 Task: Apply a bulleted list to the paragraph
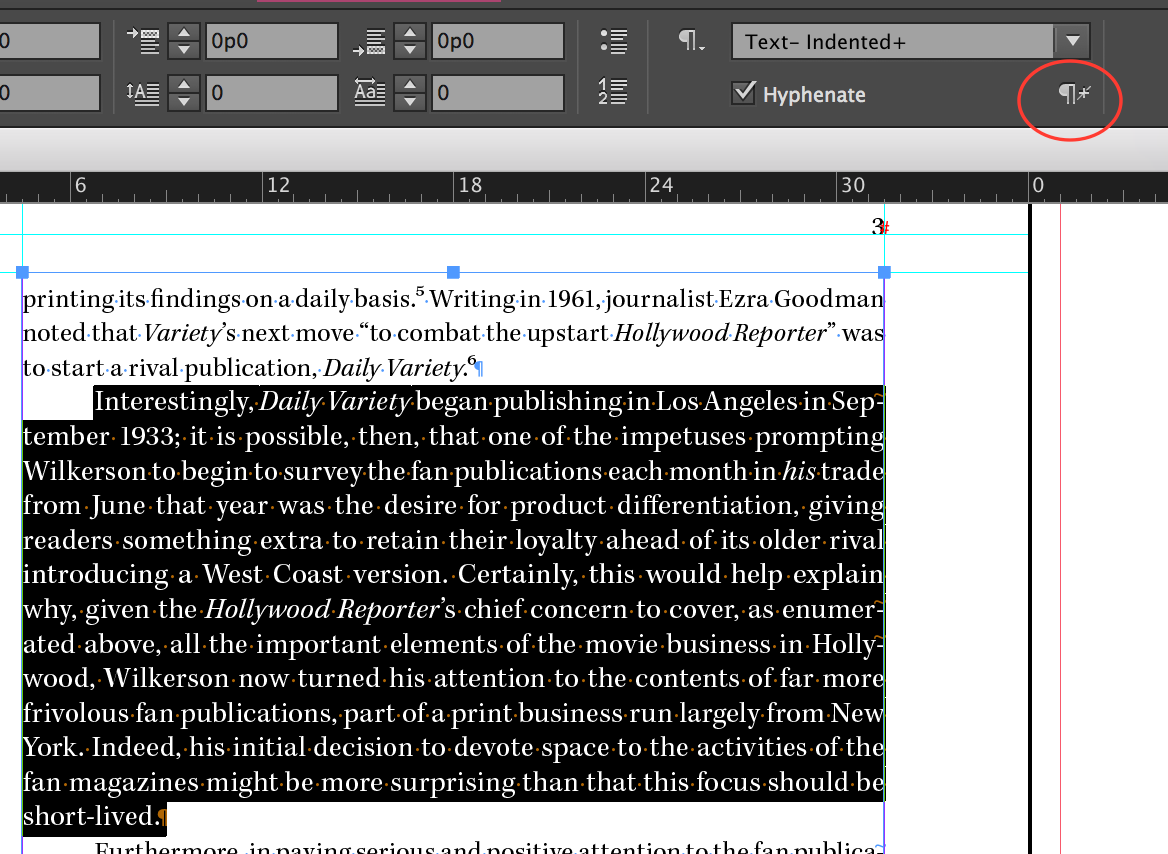(x=613, y=42)
